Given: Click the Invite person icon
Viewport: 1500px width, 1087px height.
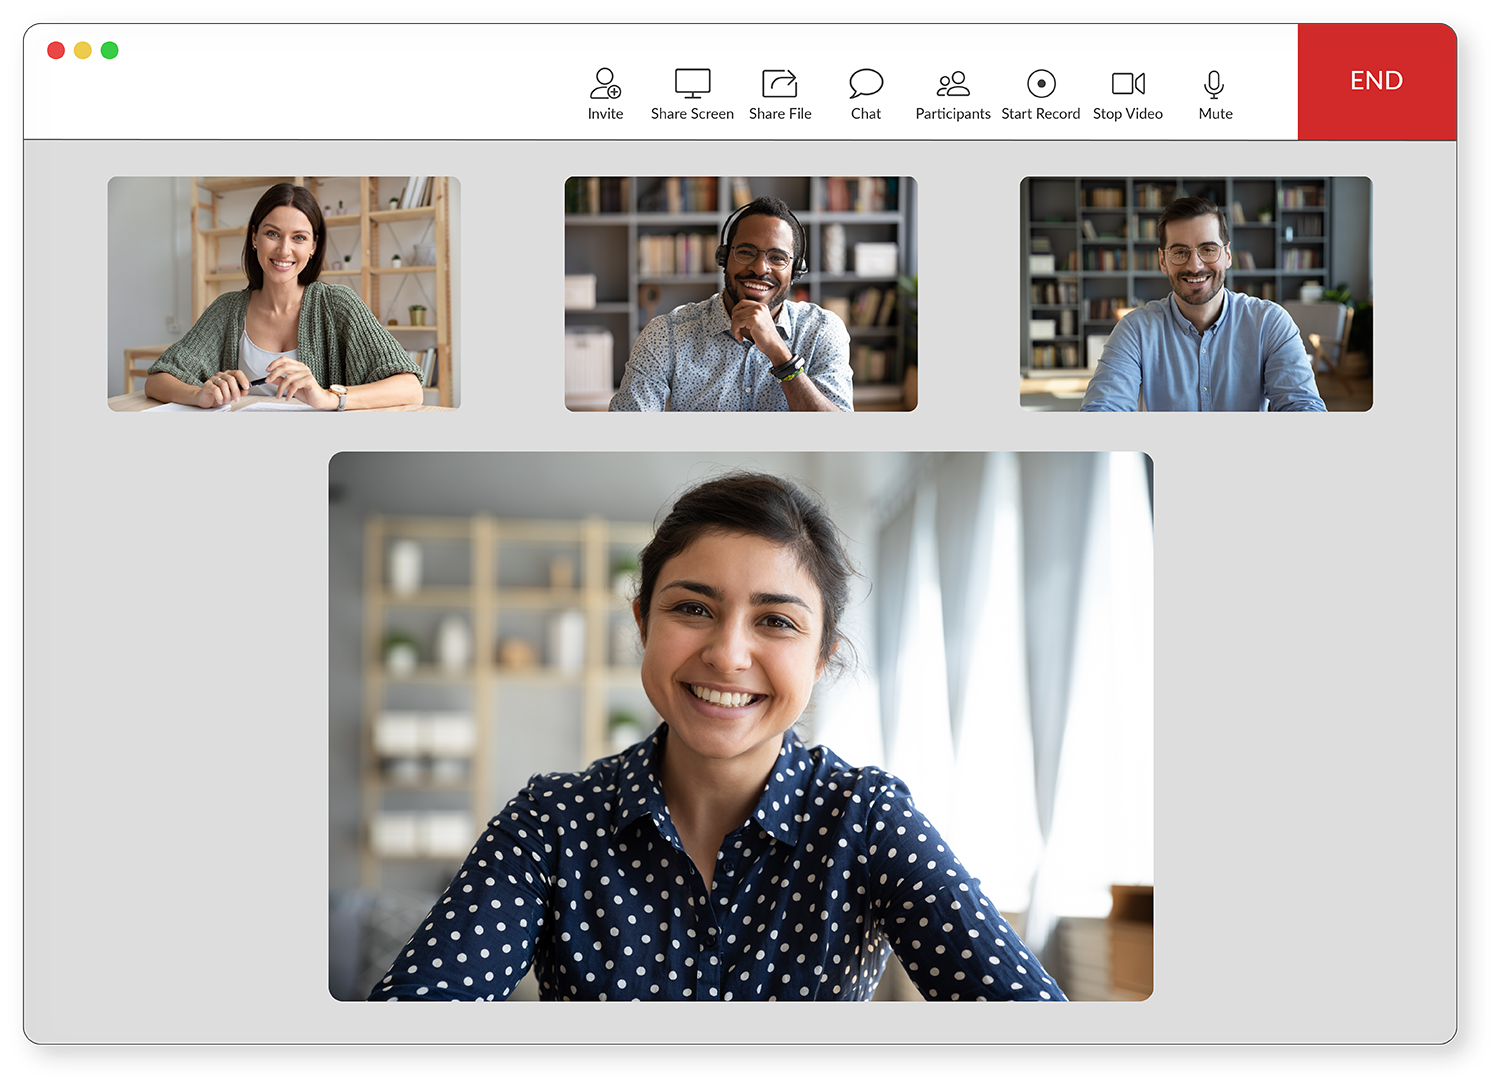Looking at the screenshot, I should (605, 83).
